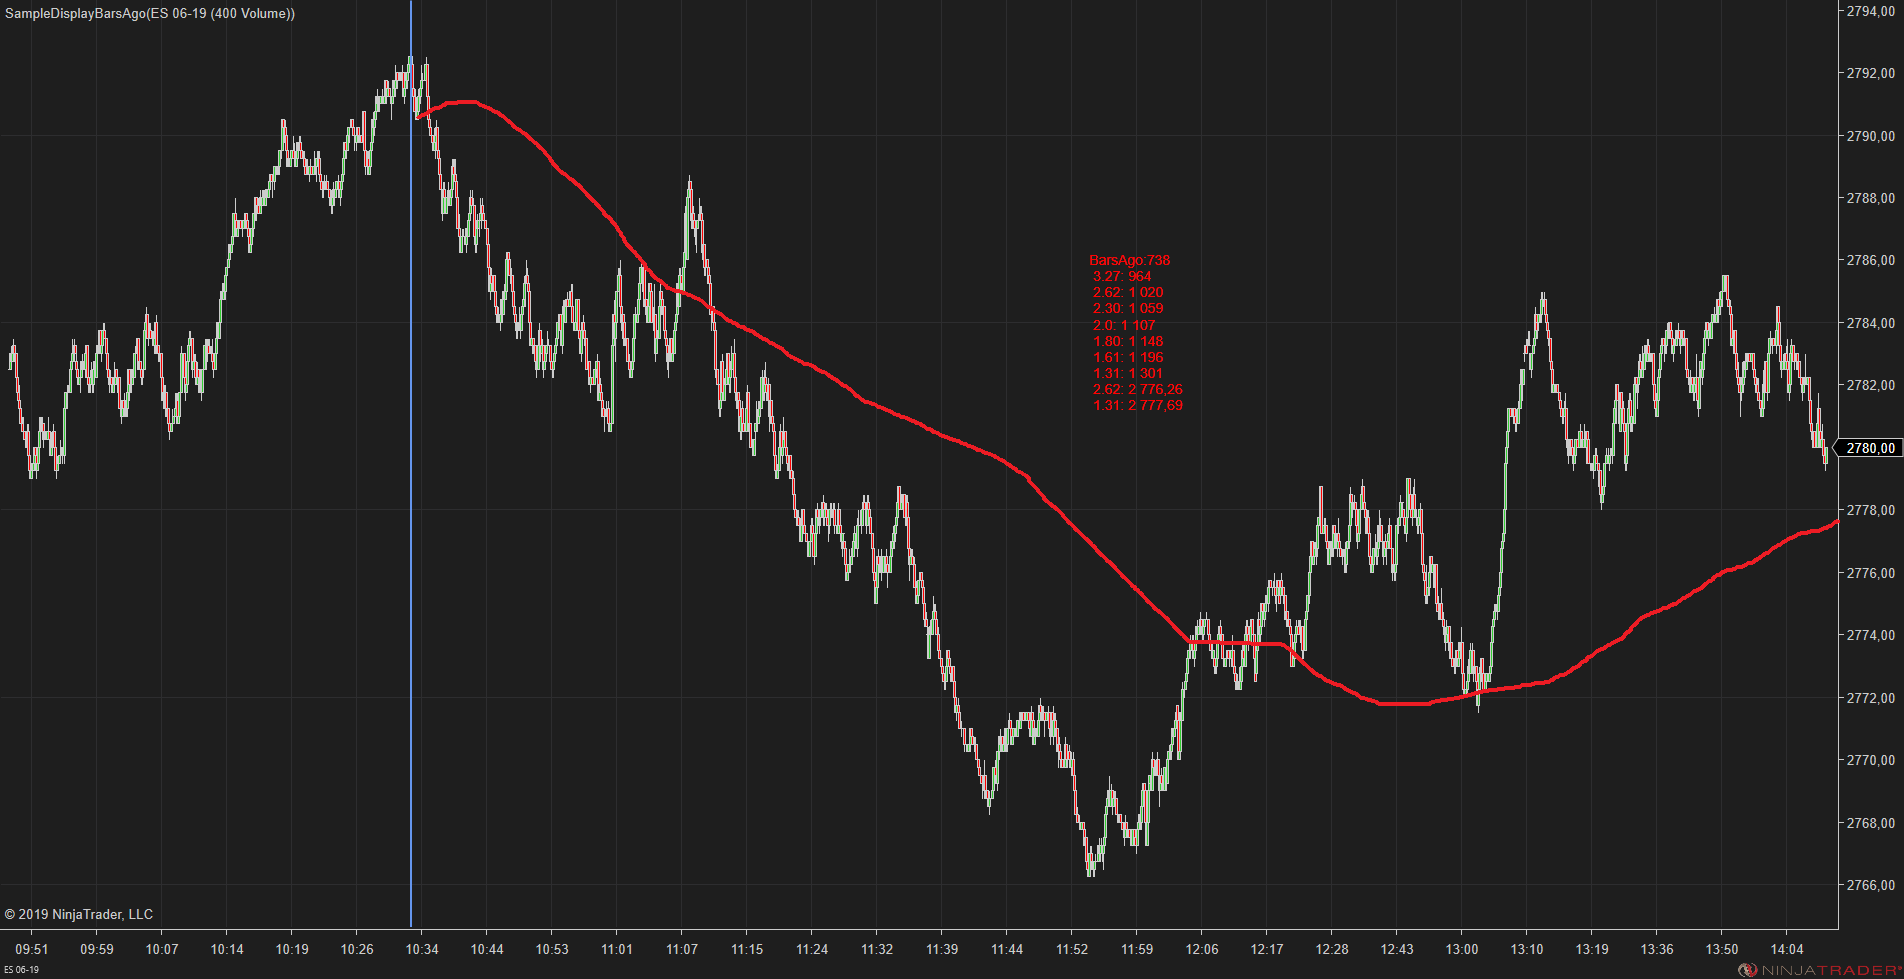Click the blue vertical line marker

pyautogui.click(x=411, y=464)
